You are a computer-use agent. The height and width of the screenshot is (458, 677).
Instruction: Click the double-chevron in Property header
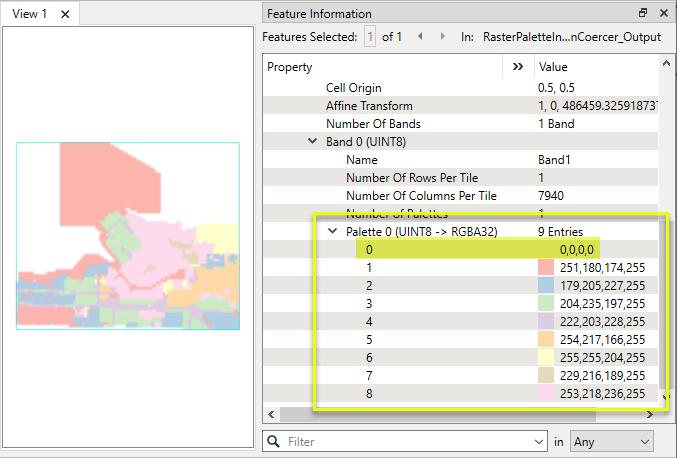click(x=517, y=67)
